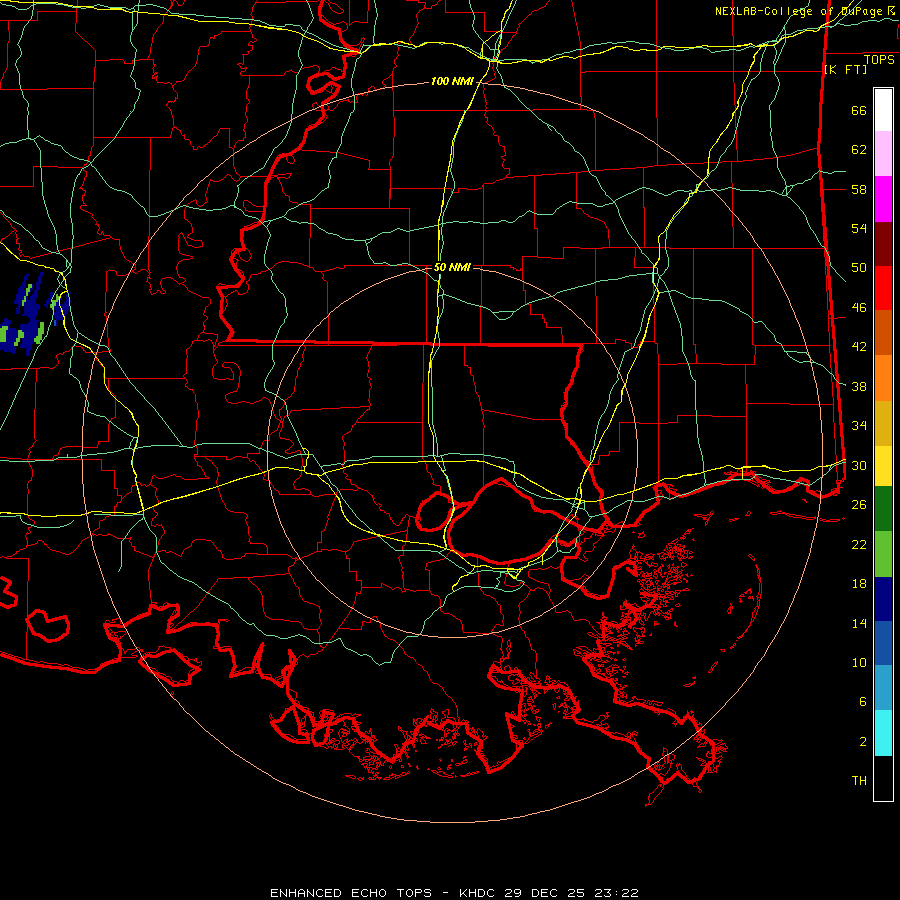Viewport: 900px width, 900px height.
Task: Select the bright orange legend swatch
Action: (883, 378)
